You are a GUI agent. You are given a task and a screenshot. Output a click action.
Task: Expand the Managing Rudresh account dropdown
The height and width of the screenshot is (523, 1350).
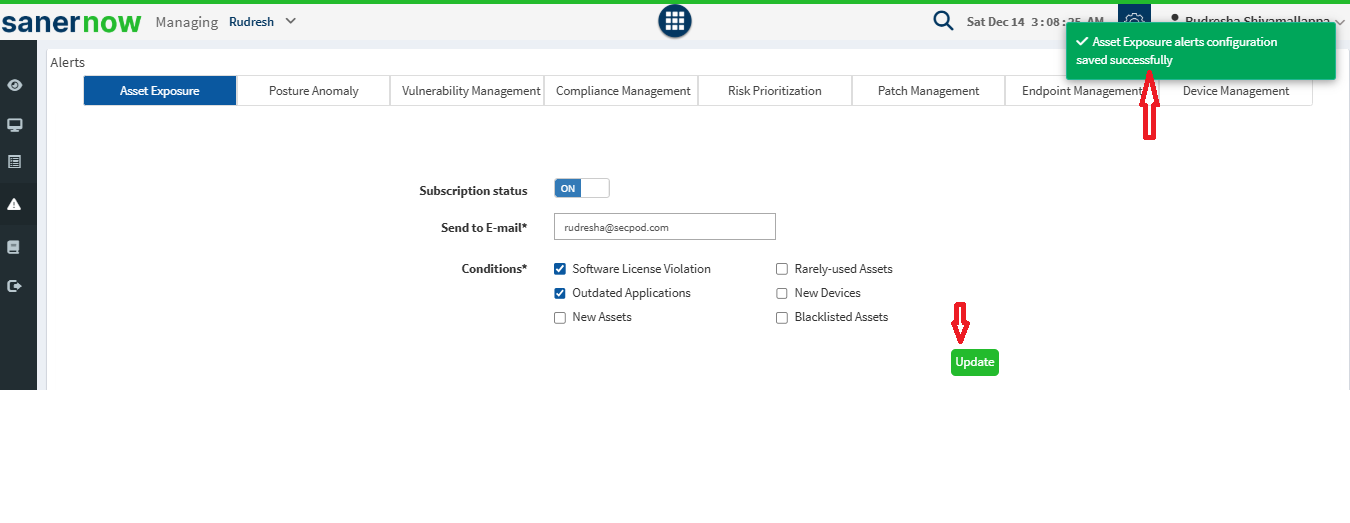tap(262, 21)
